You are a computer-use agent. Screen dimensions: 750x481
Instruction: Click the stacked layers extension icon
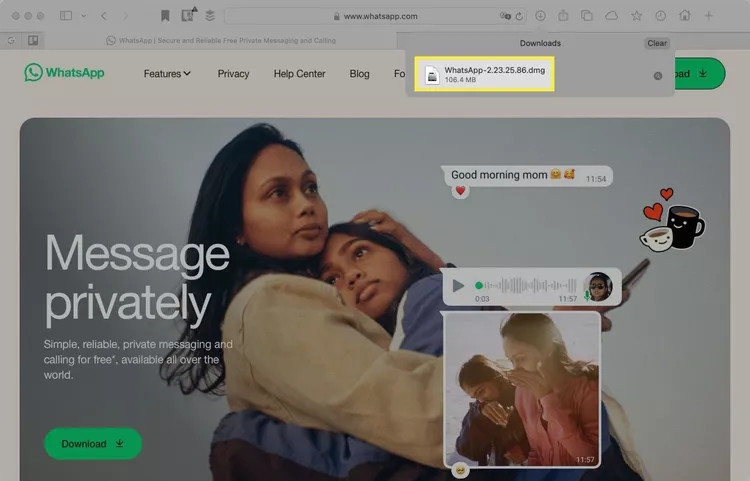click(x=210, y=16)
